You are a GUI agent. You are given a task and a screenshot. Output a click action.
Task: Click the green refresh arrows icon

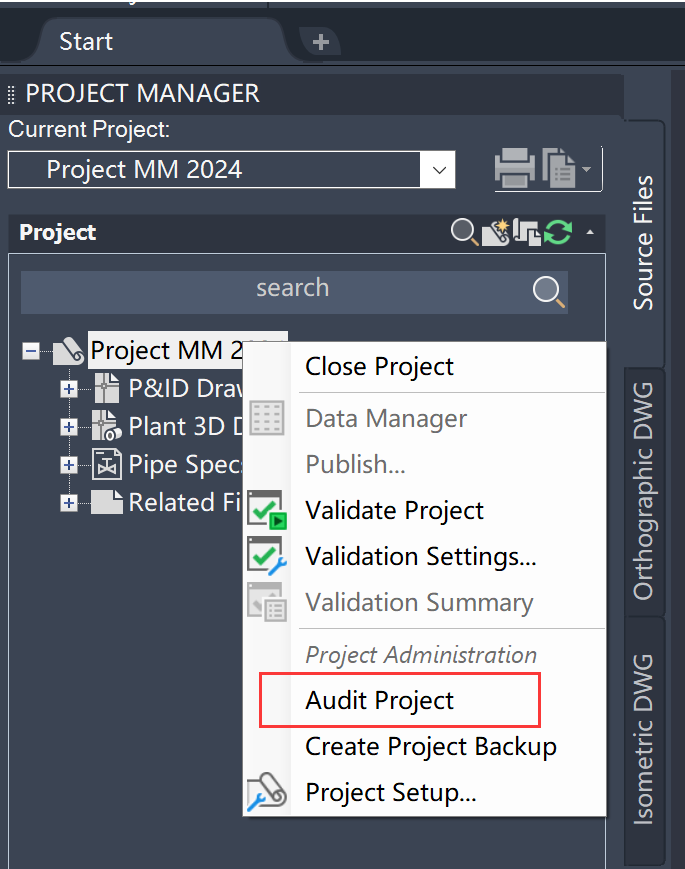(557, 232)
